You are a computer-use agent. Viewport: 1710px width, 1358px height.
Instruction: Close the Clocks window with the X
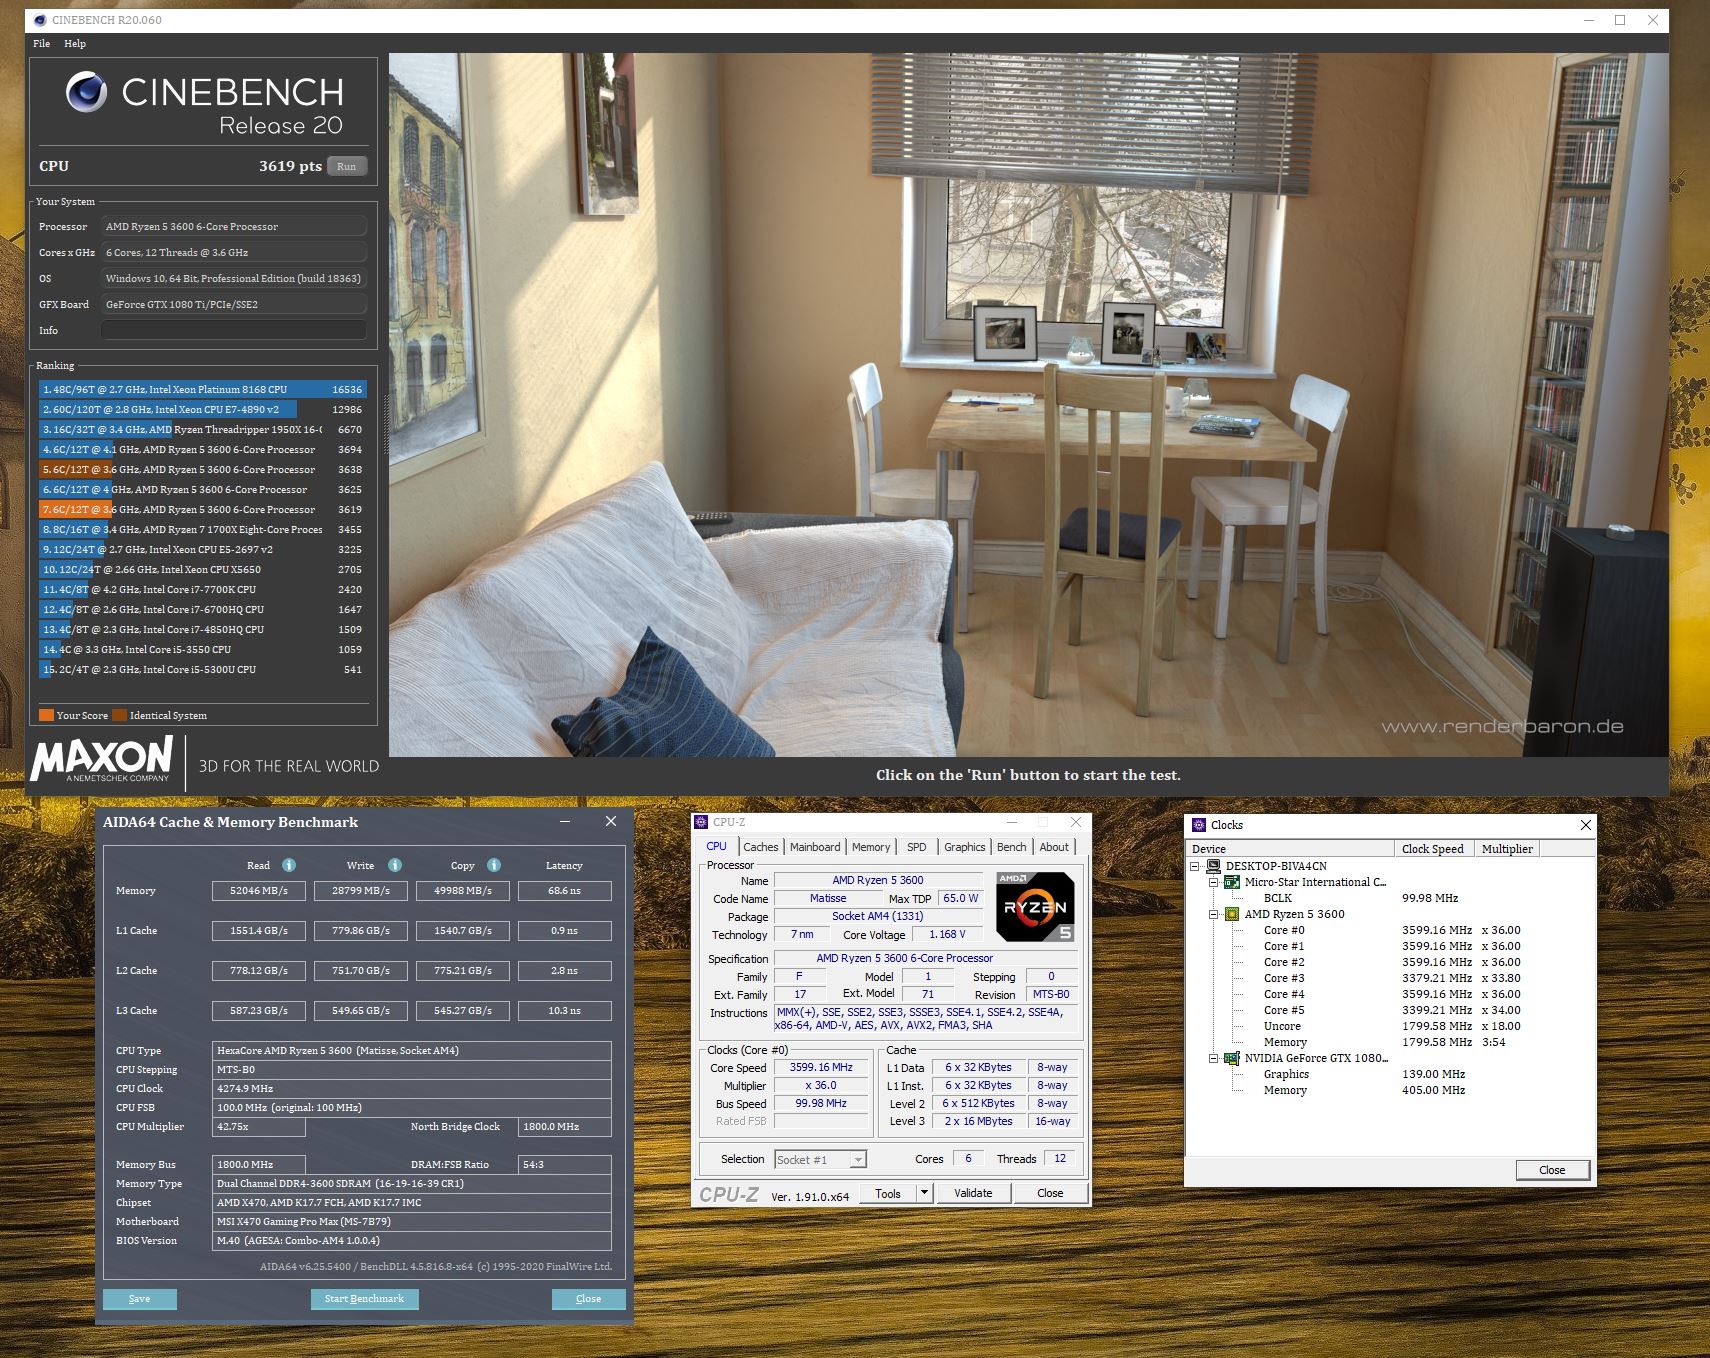(x=1585, y=825)
